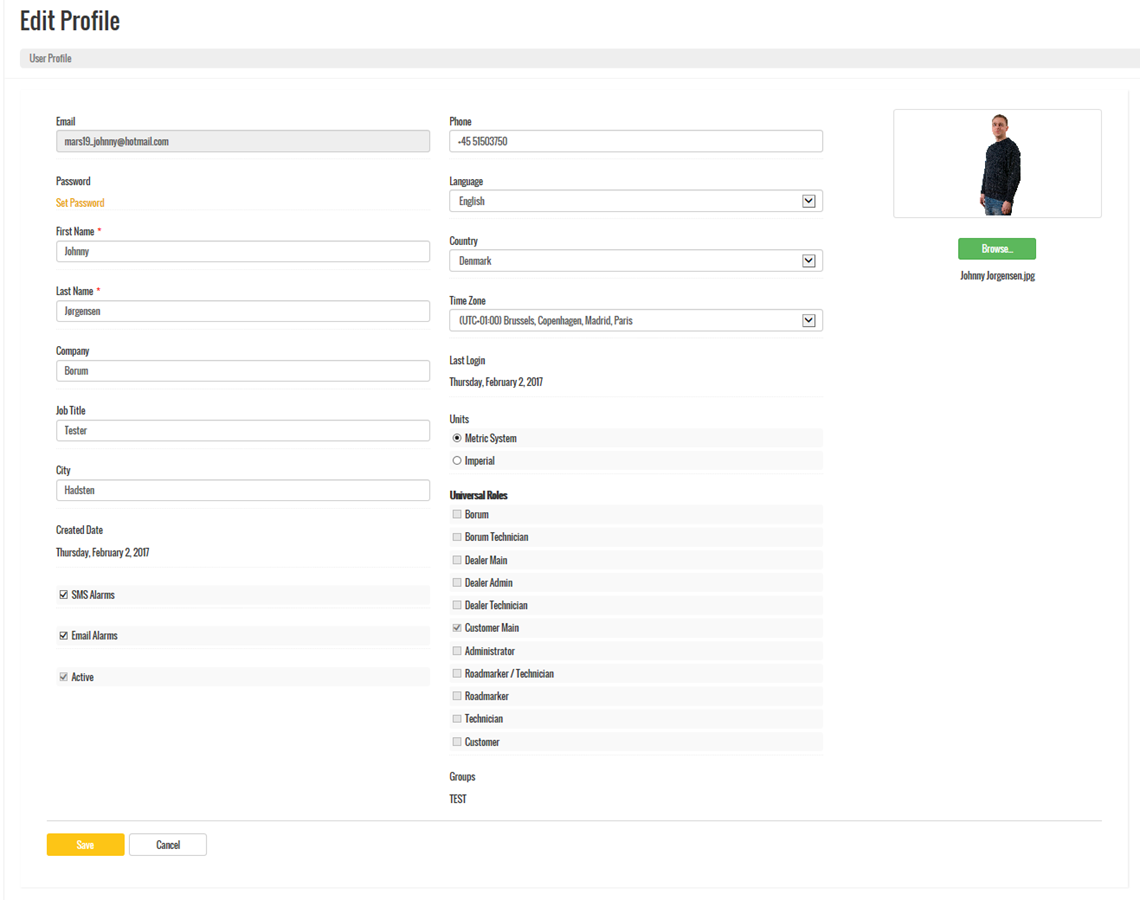Click the Cancel button
This screenshot has width=1140, height=900.
(168, 845)
